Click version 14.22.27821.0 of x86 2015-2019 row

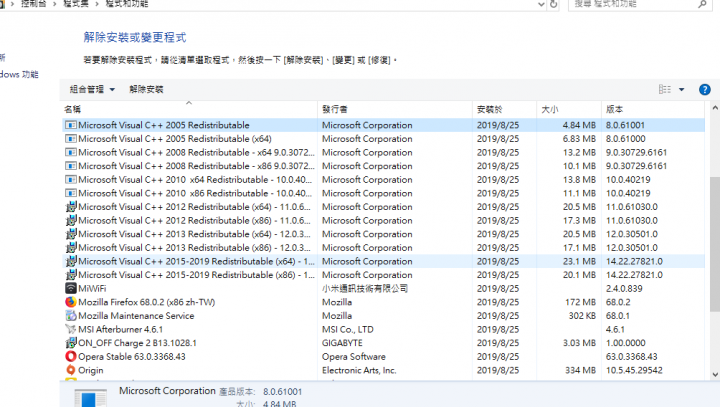(634, 275)
